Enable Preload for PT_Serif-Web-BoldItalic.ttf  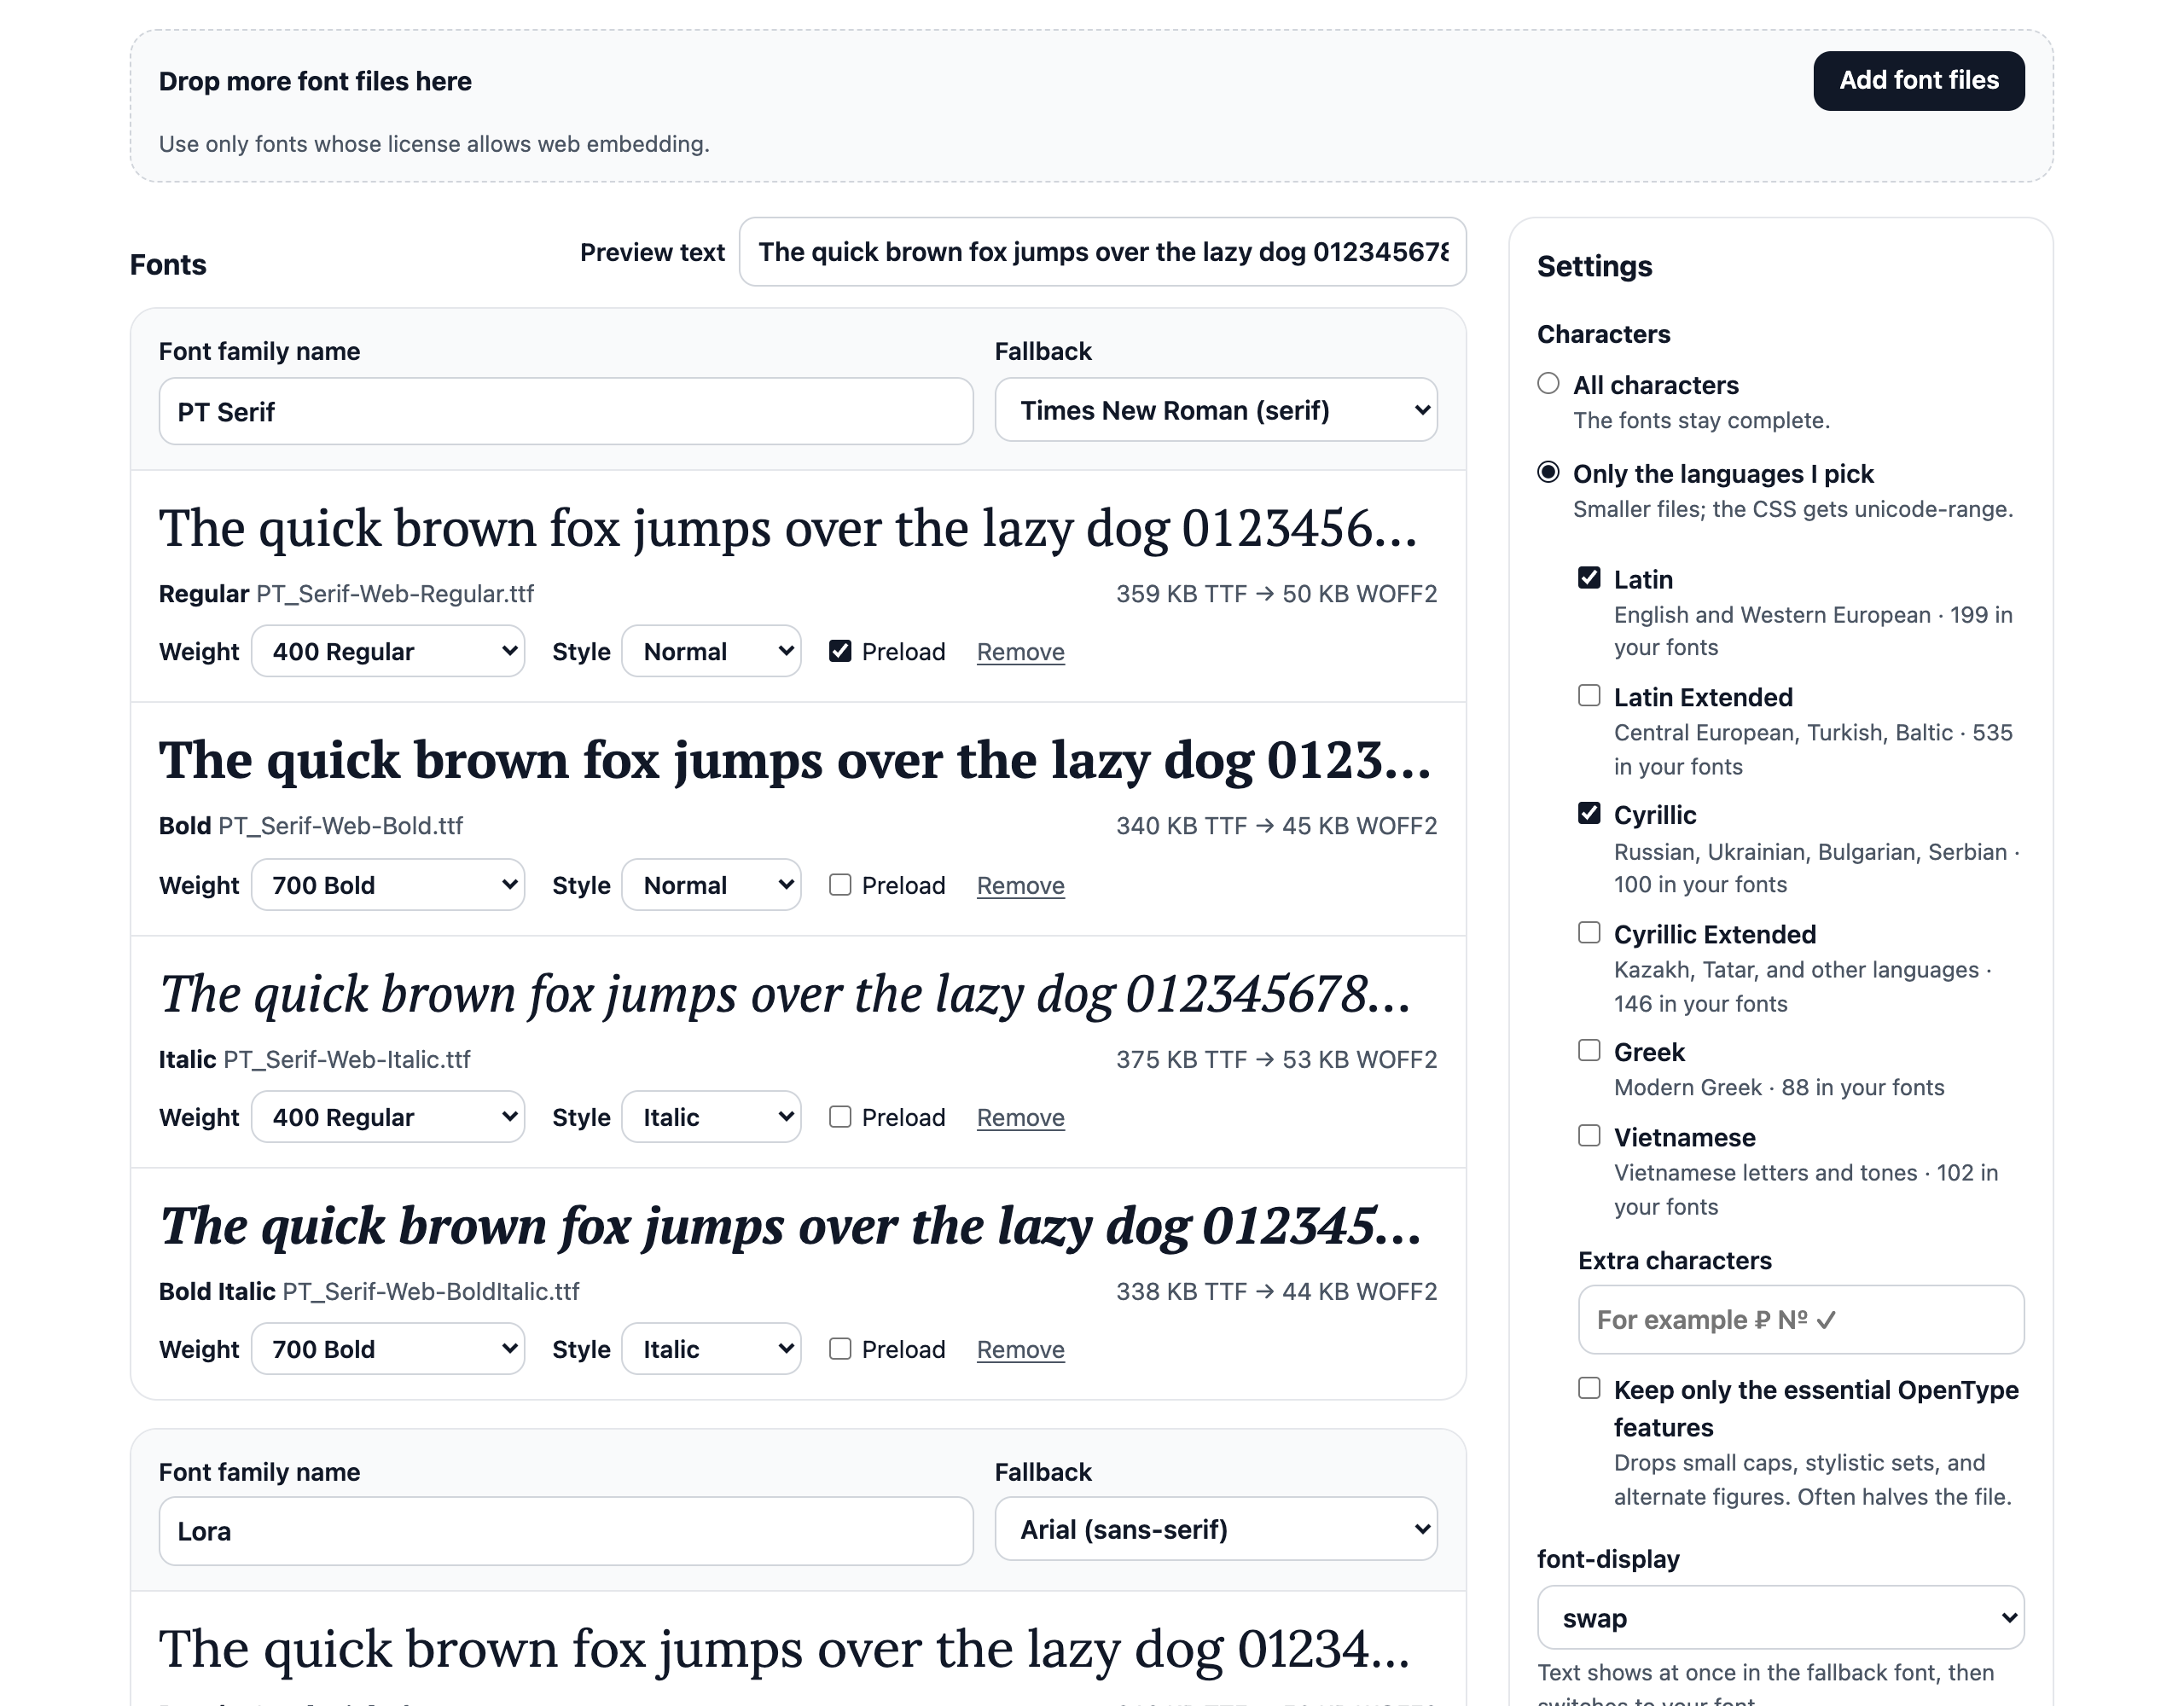pyautogui.click(x=840, y=1349)
